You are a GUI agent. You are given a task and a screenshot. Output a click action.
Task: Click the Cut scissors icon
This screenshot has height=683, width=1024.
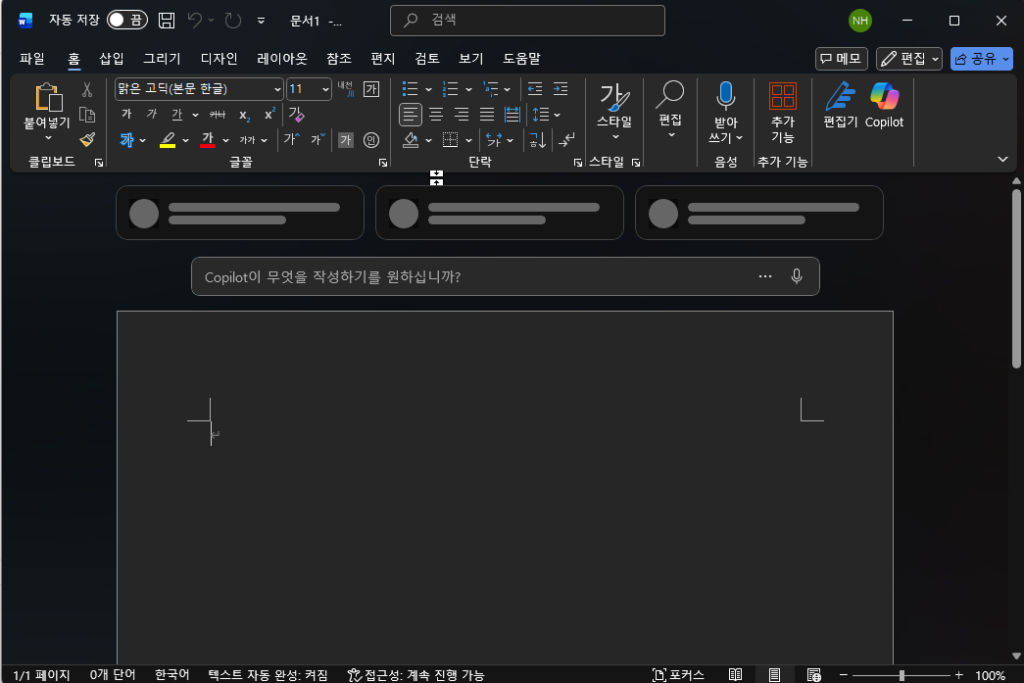(87, 90)
